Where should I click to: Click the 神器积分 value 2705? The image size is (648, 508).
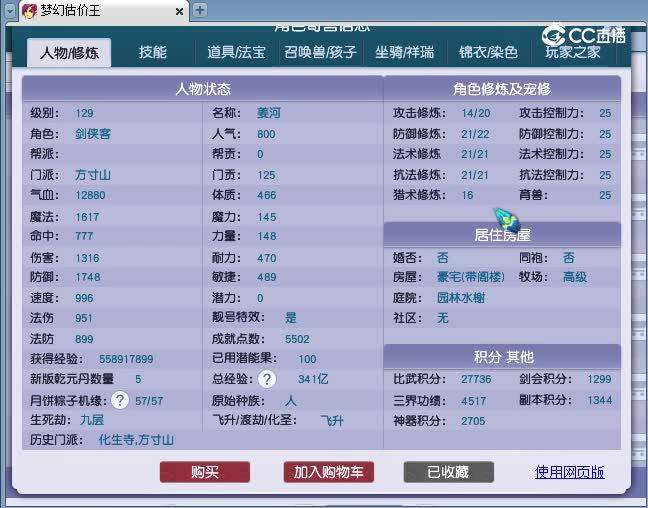pyautogui.click(x=473, y=421)
